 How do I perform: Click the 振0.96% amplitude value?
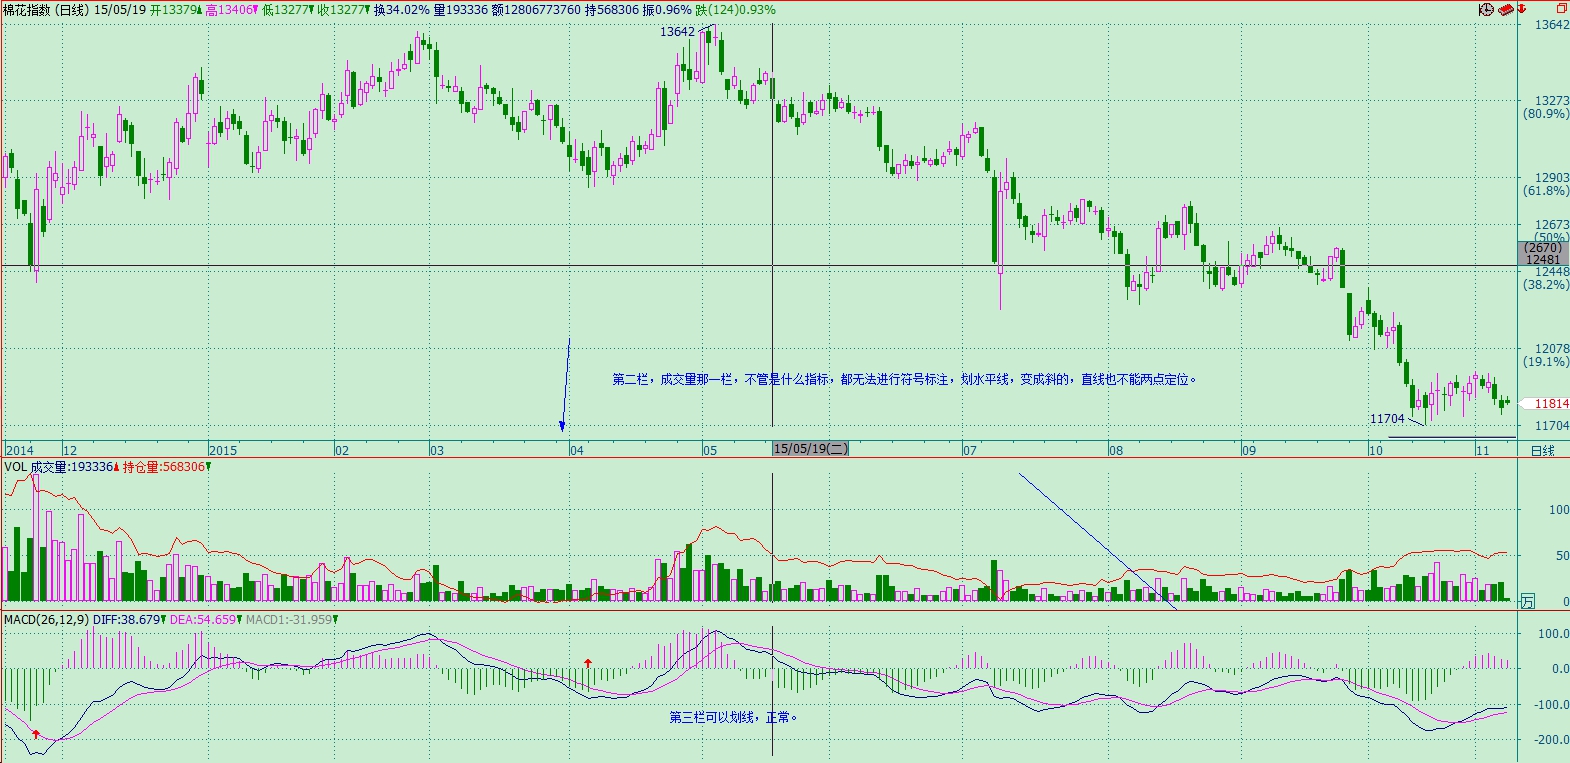(x=666, y=9)
